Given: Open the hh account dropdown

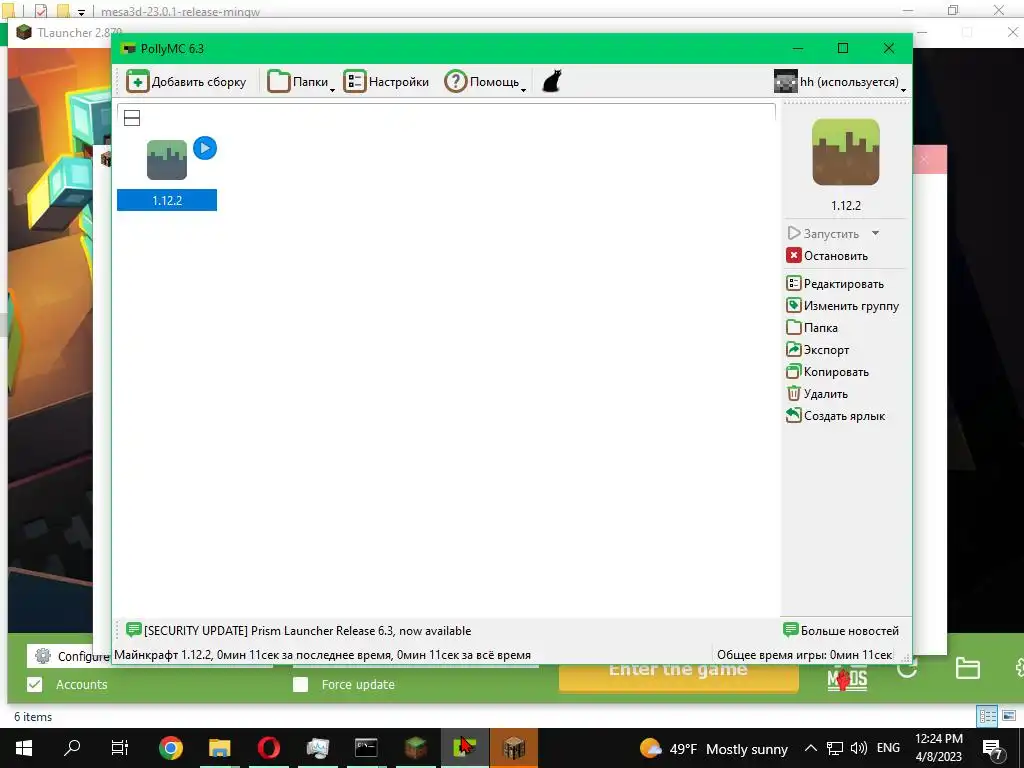Looking at the screenshot, I should (840, 82).
